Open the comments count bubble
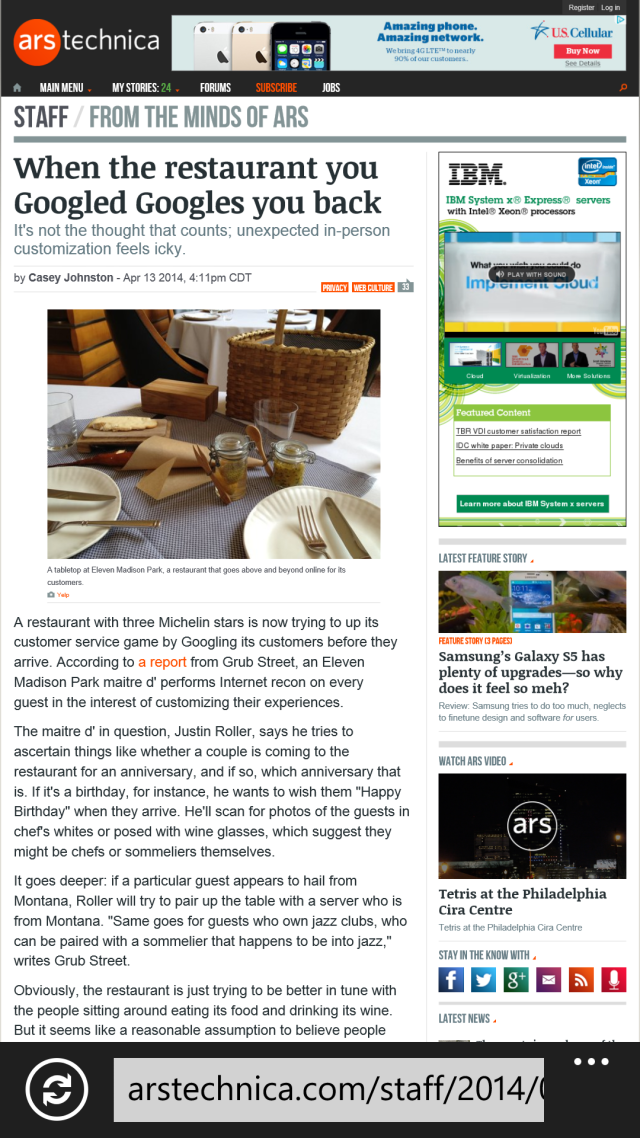The height and width of the screenshot is (1138, 640). (x=406, y=287)
